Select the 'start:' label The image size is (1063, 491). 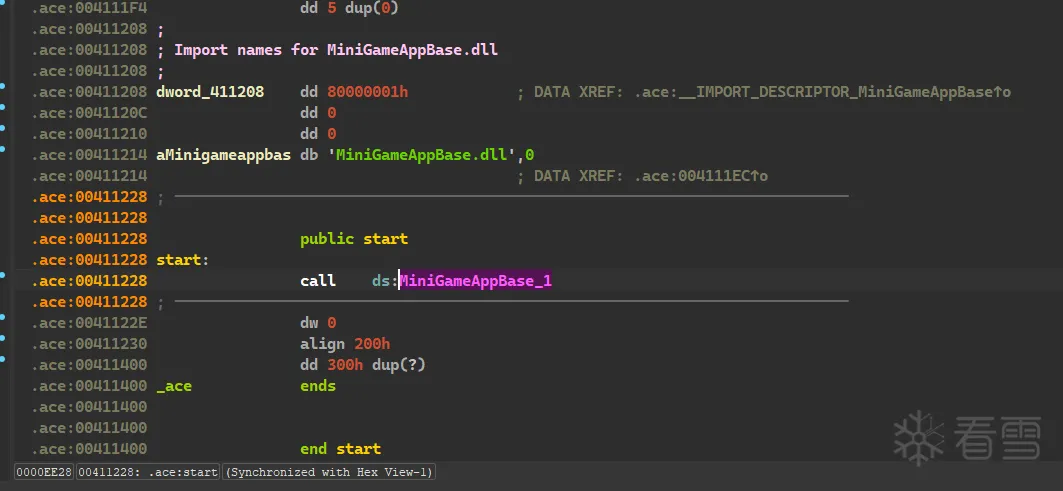click(x=183, y=260)
